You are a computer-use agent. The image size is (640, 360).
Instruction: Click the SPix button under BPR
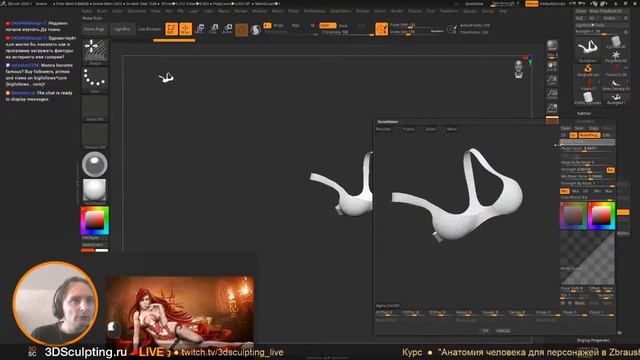pos(552,55)
